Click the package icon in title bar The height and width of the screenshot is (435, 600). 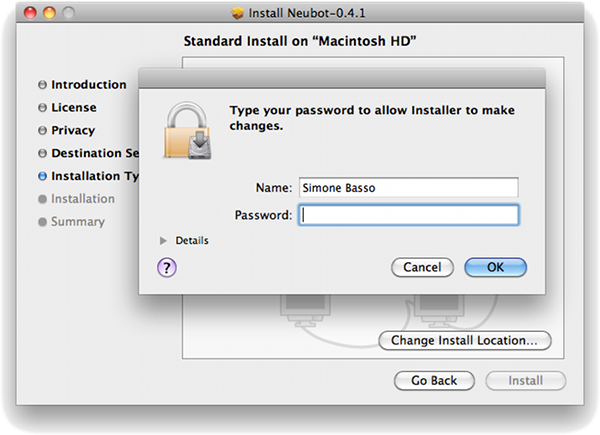point(237,13)
